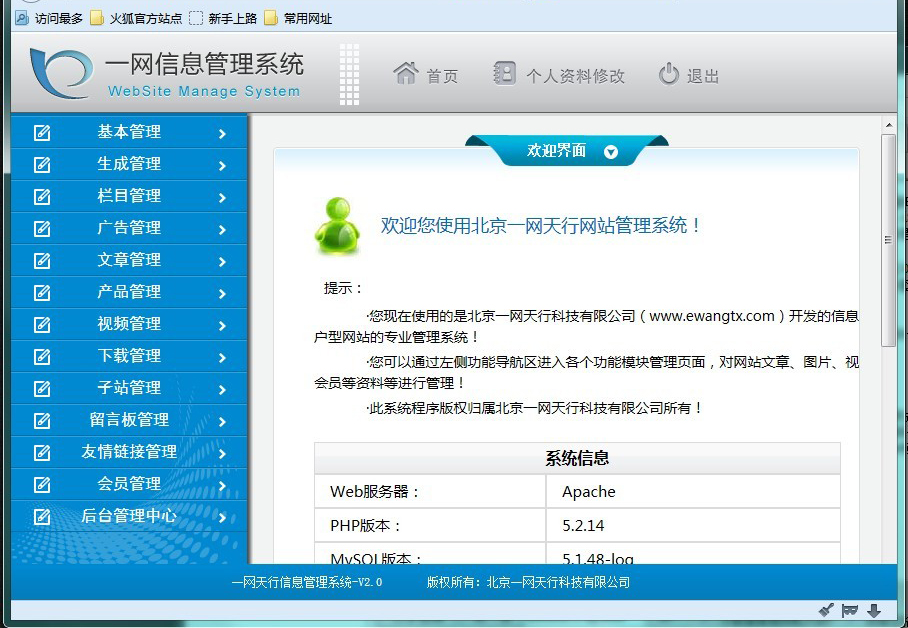This screenshot has width=908, height=628.
Task: Click the brush theme icon in the status bar
Action: 826,609
